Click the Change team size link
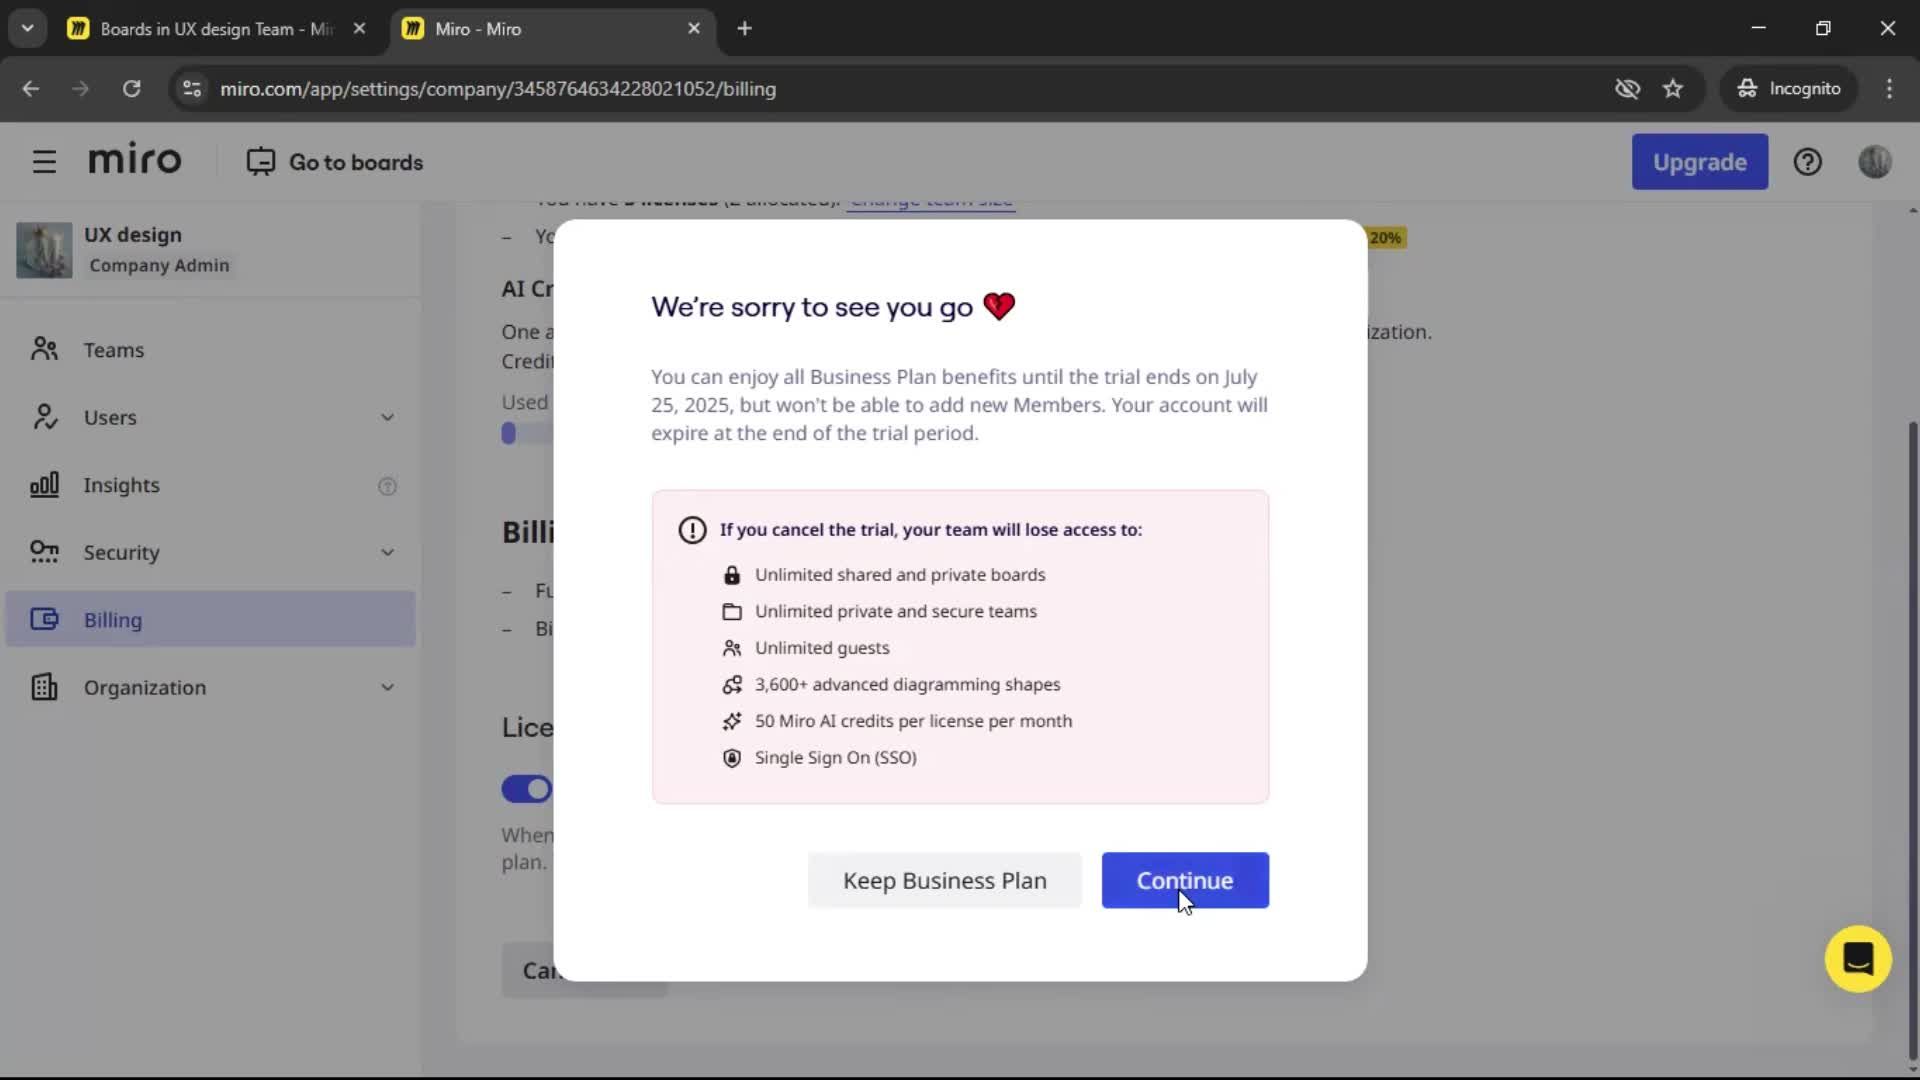 (931, 201)
